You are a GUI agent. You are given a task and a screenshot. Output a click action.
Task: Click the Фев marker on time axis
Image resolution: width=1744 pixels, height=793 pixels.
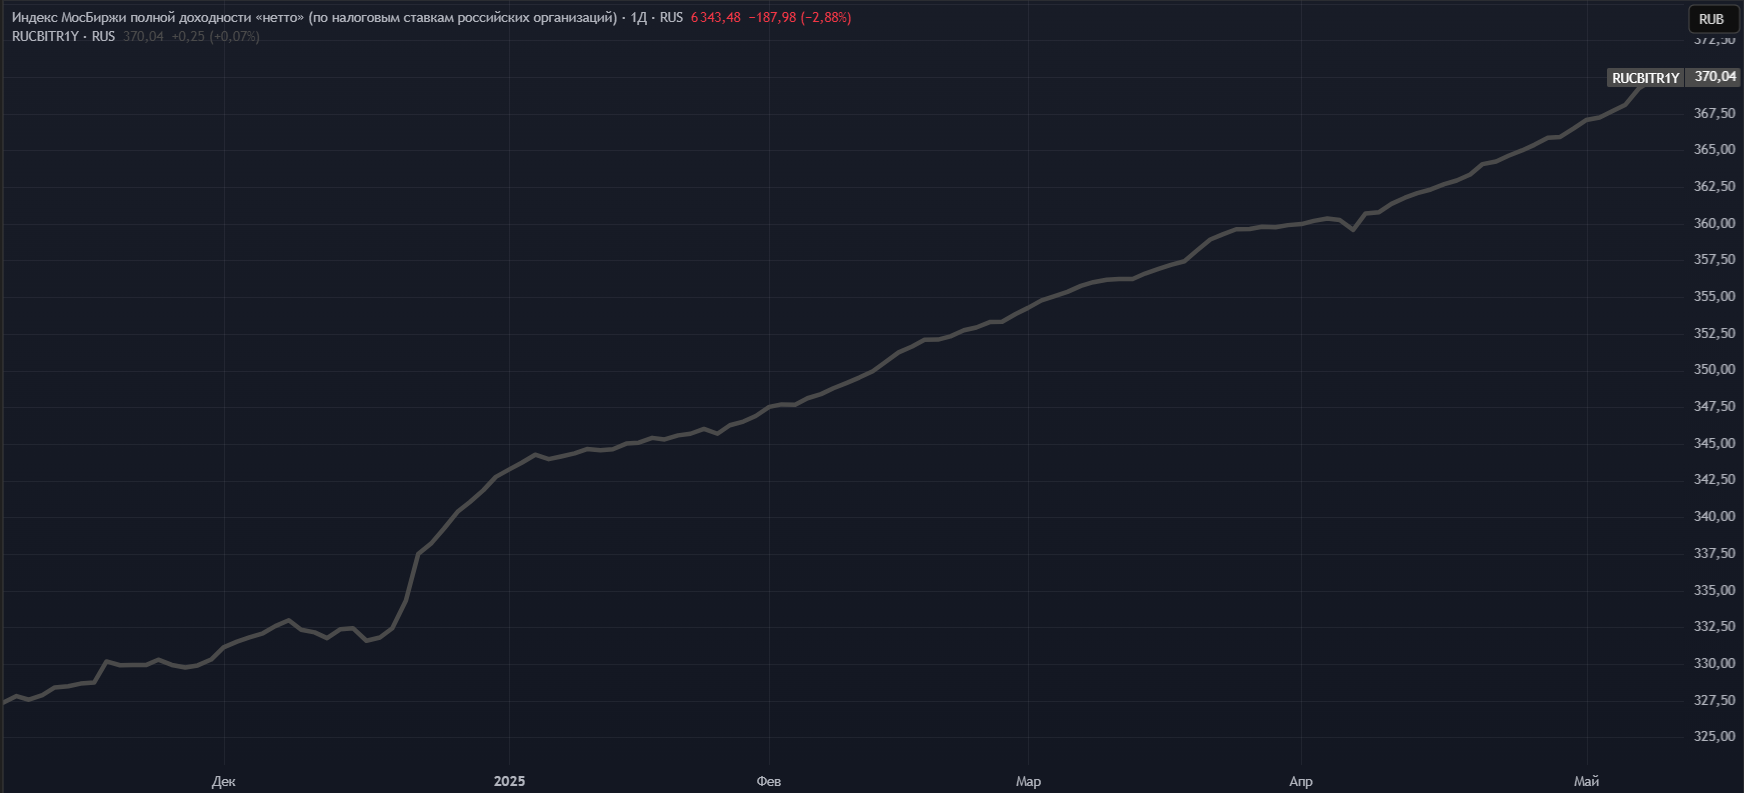click(x=769, y=781)
